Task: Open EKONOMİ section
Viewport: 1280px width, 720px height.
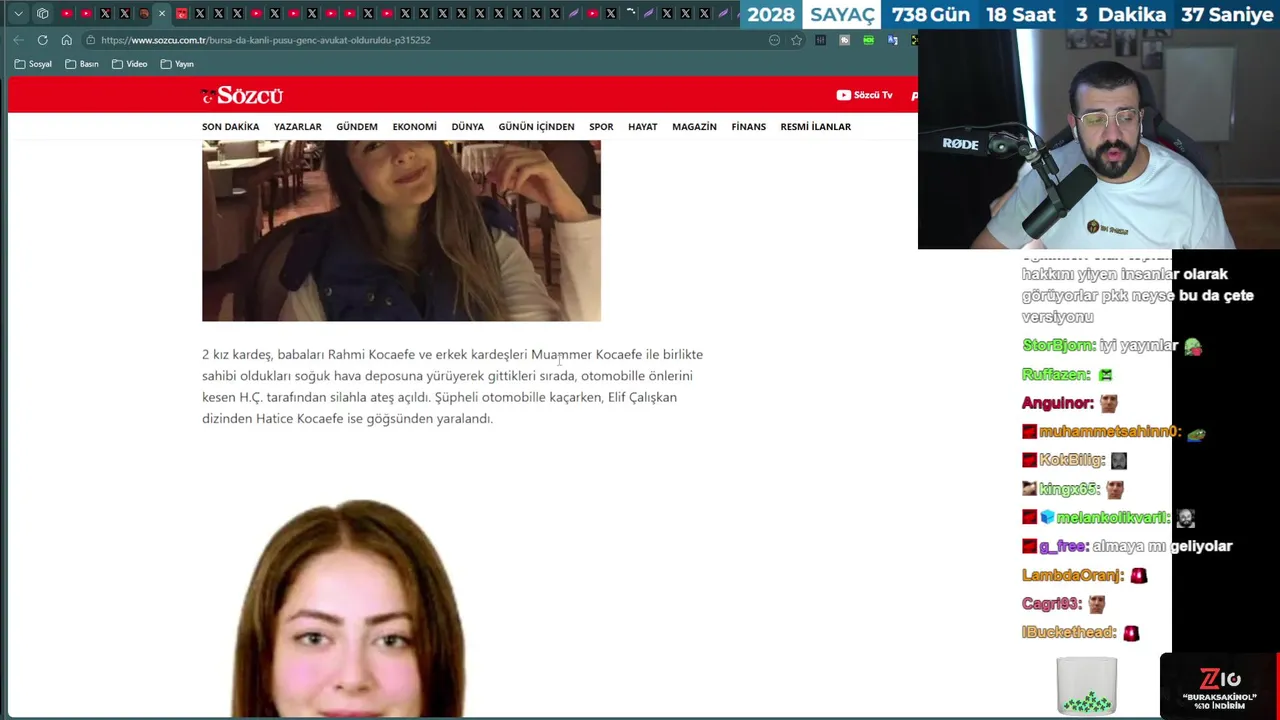Action: [x=414, y=127]
